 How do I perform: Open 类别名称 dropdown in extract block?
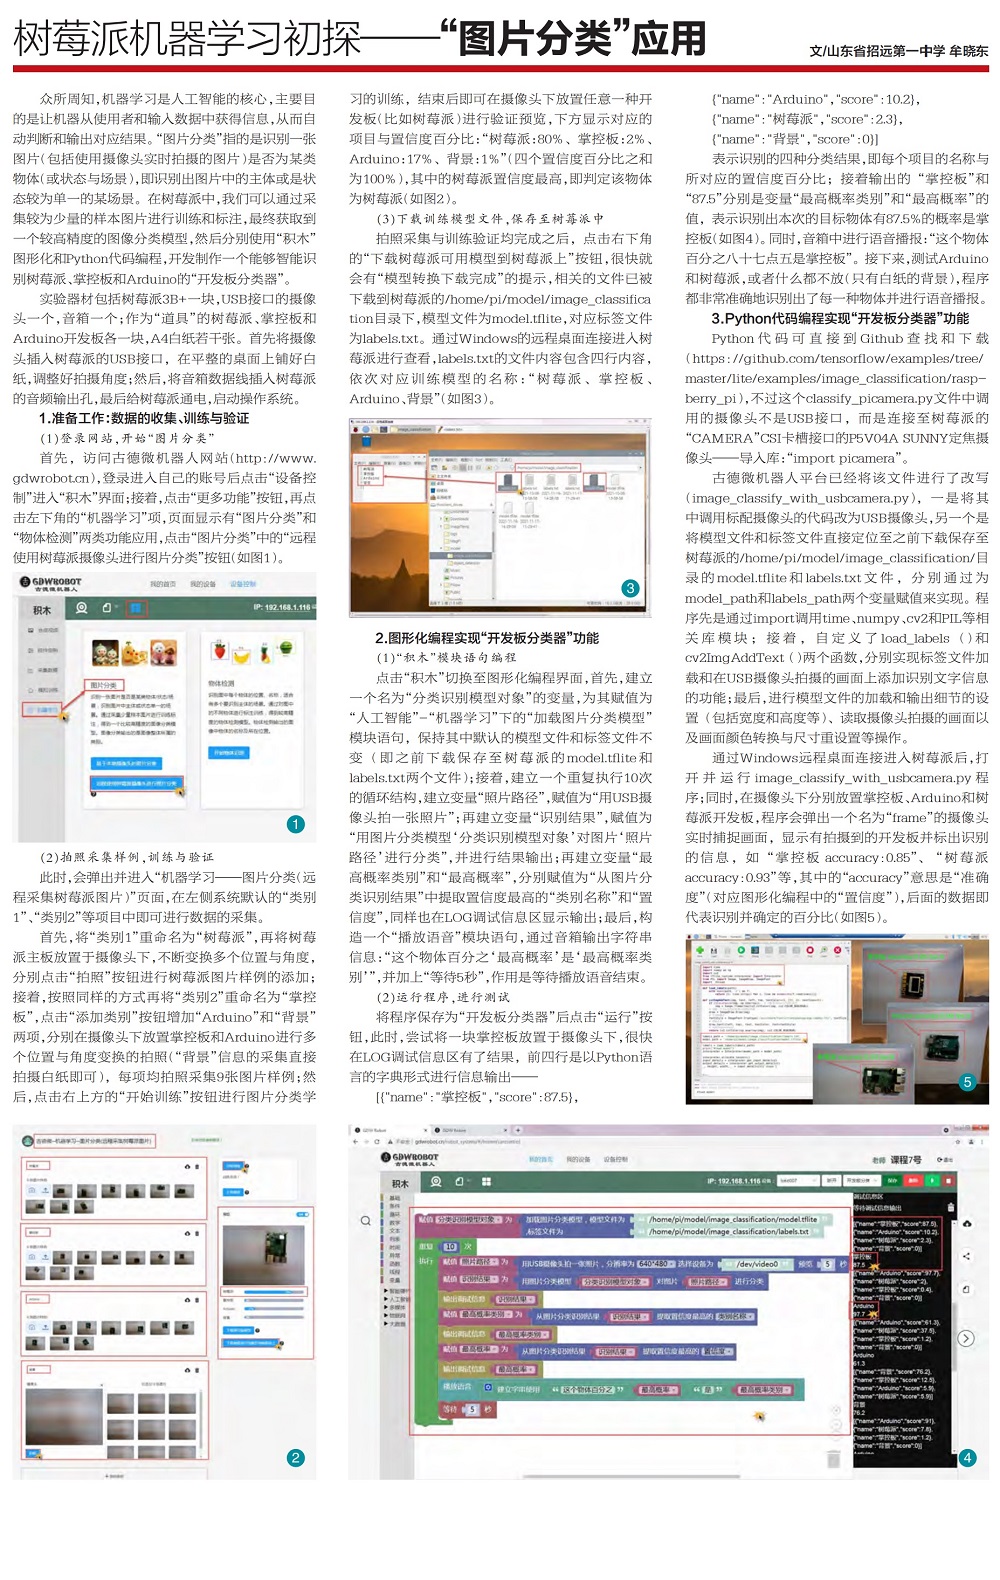click(x=736, y=1316)
